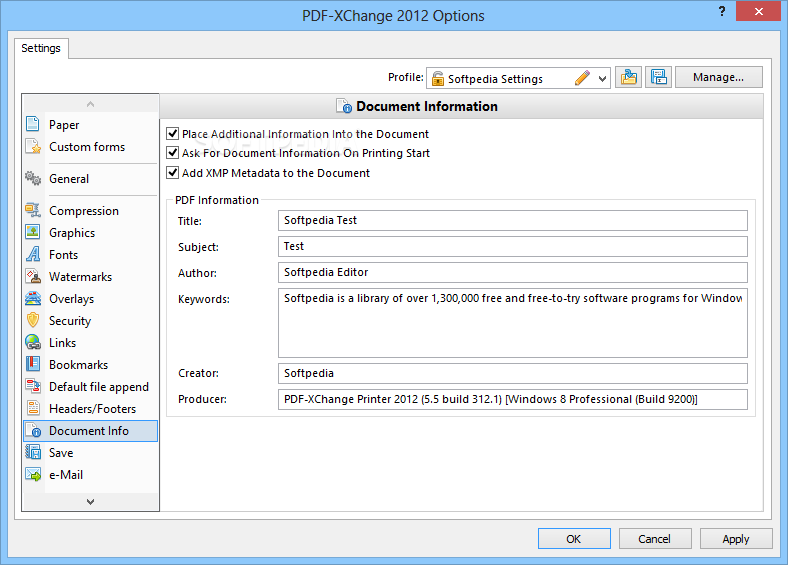Open the Fonts settings page
The width and height of the screenshot is (788, 565).
[90, 254]
